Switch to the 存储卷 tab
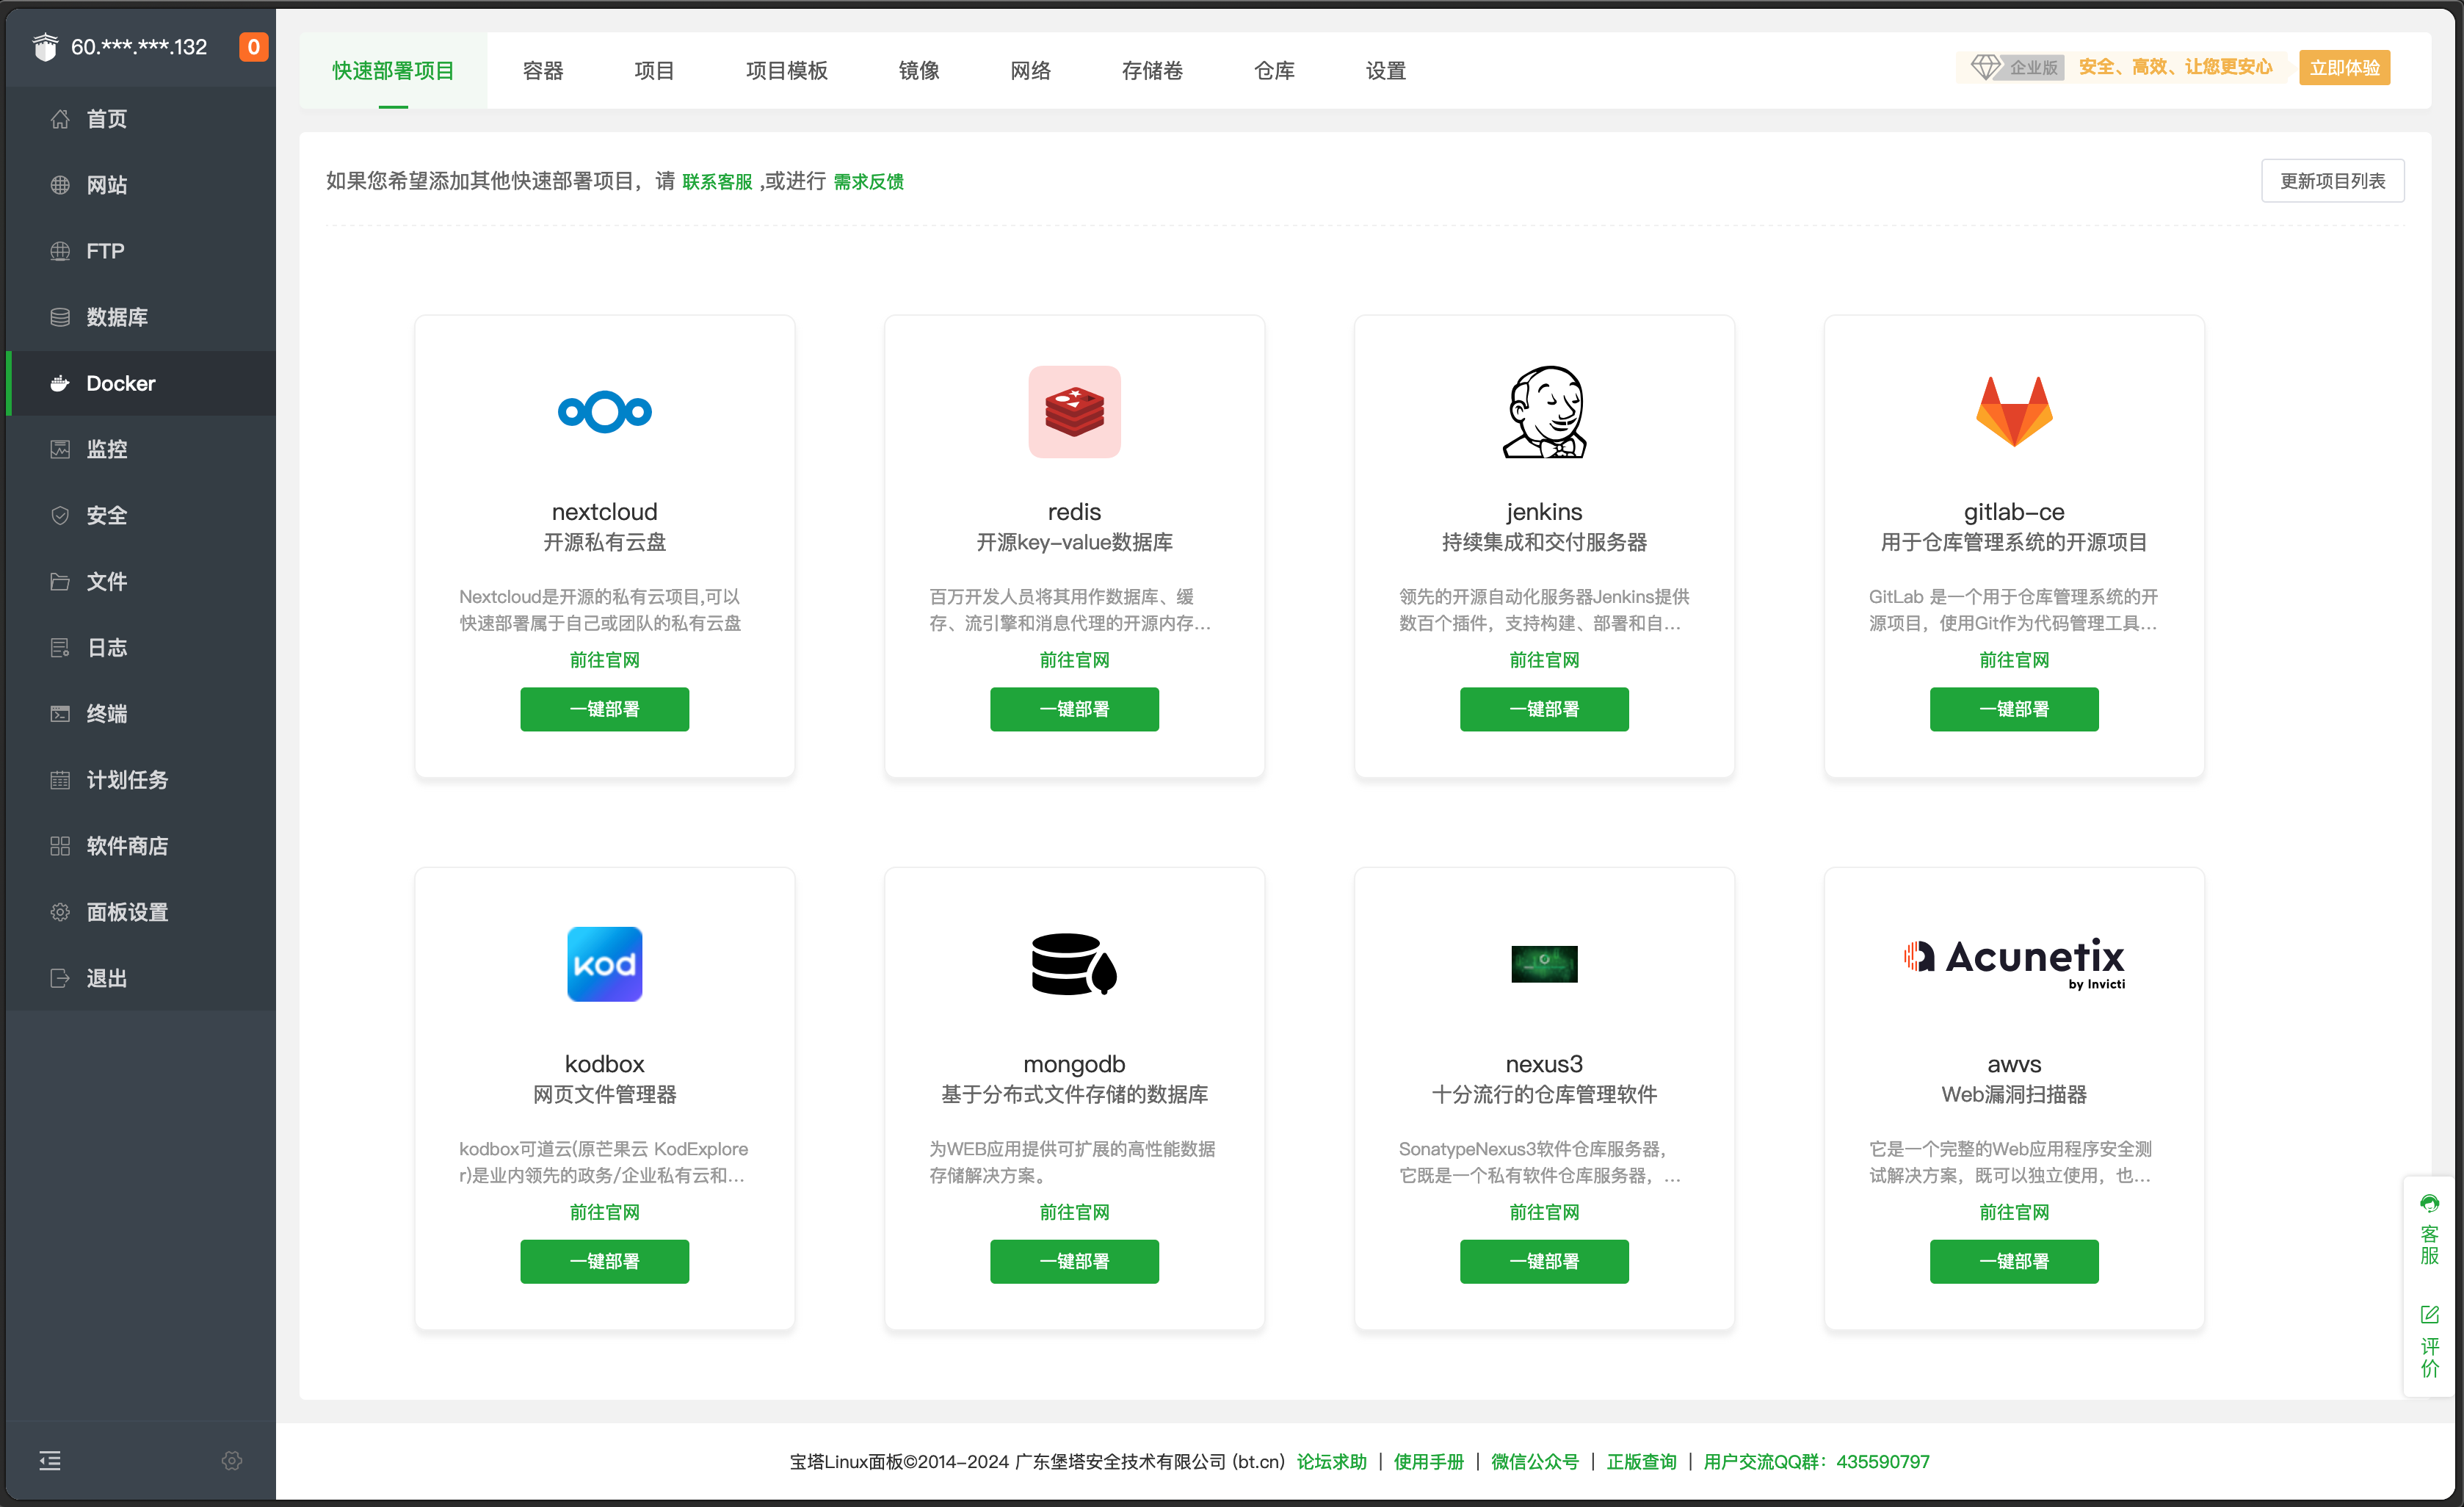The height and width of the screenshot is (1507, 2464). (1152, 70)
